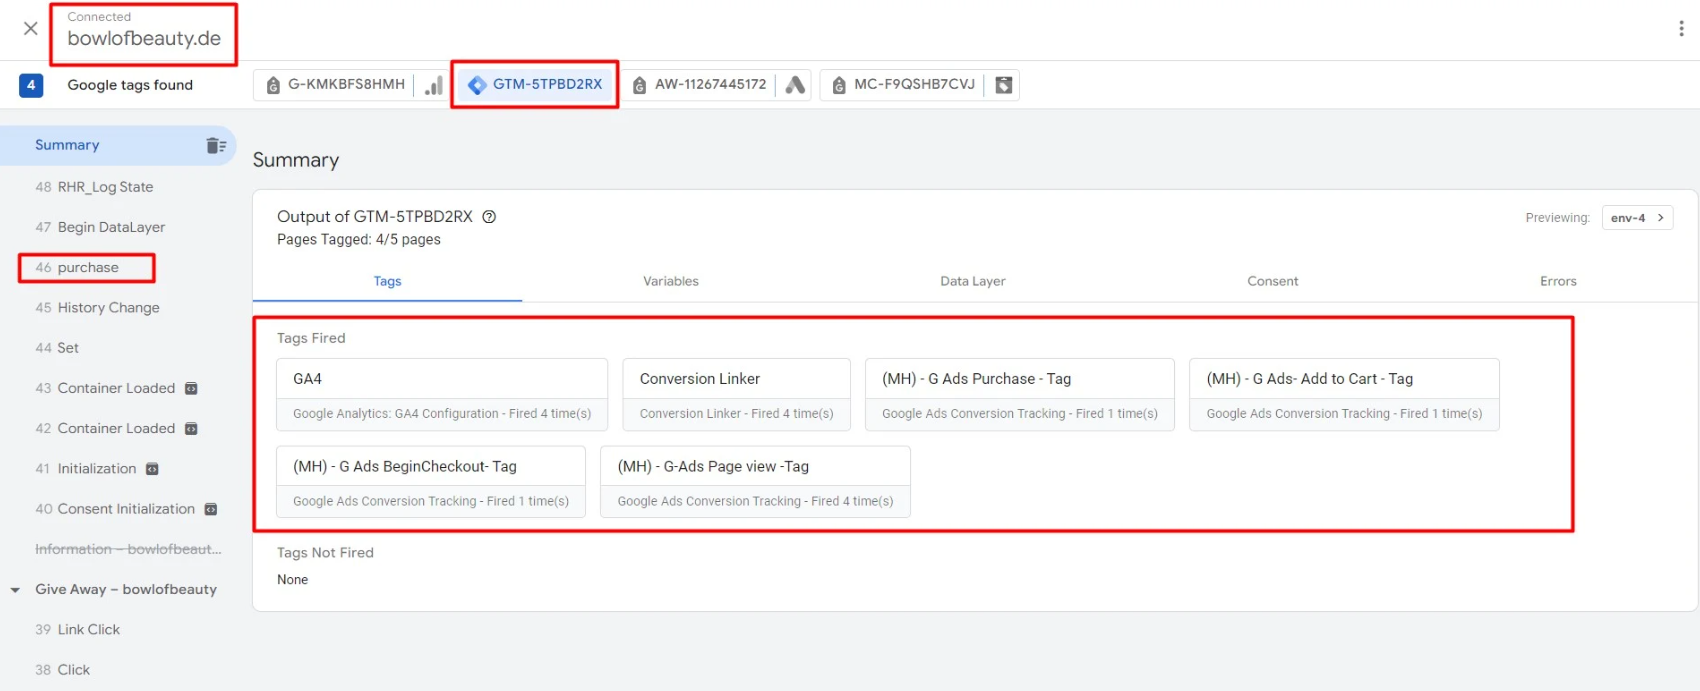Click the Merchant Center icon beside MC-F9QSHB7CVJ
The image size is (1700, 691).
point(1004,85)
